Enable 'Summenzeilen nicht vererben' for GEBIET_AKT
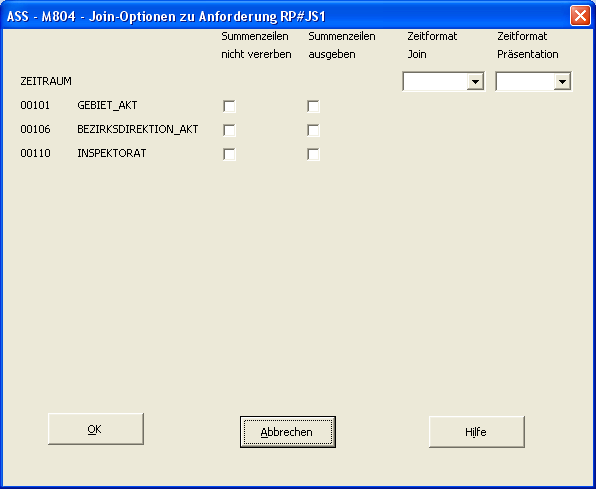 coord(229,106)
